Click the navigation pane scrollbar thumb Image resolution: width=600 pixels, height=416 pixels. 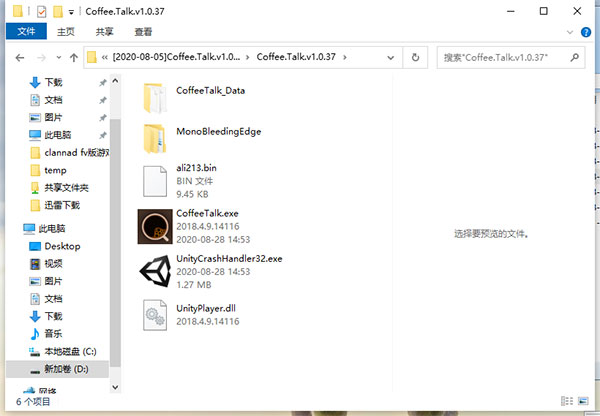click(115, 243)
